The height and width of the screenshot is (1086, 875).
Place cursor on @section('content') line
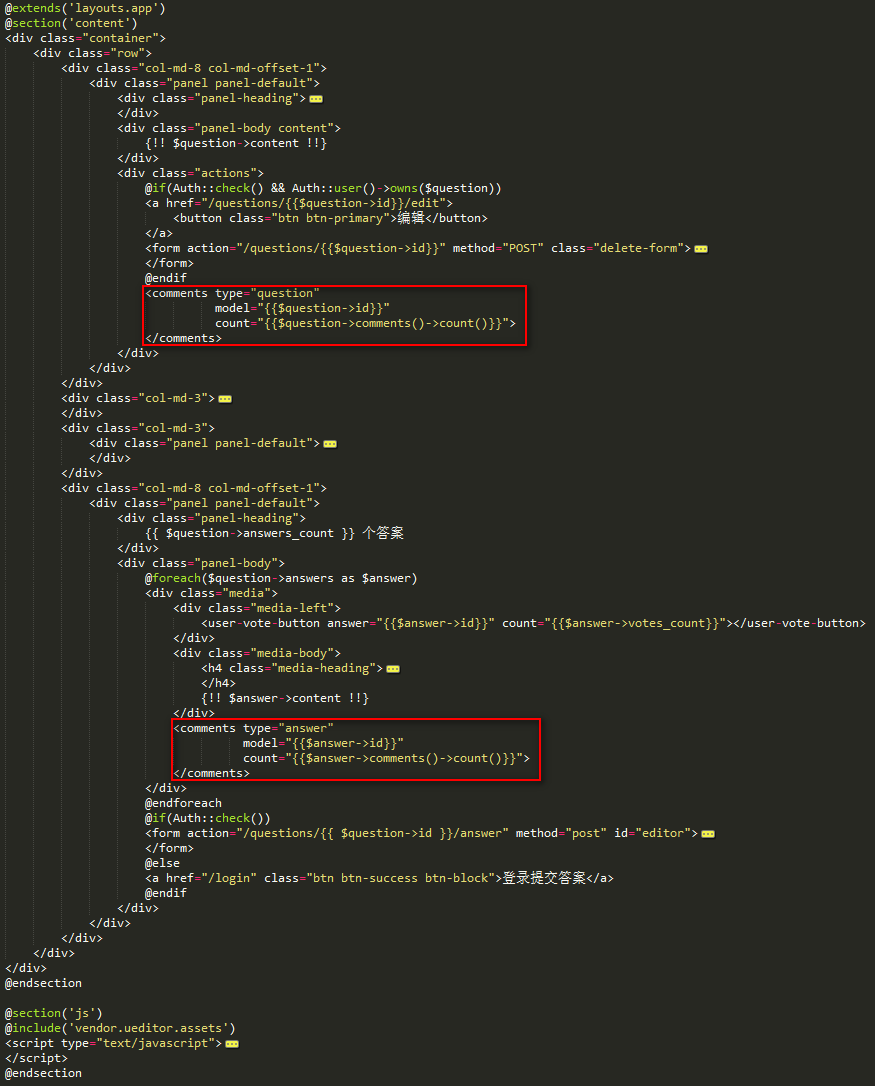point(71,24)
